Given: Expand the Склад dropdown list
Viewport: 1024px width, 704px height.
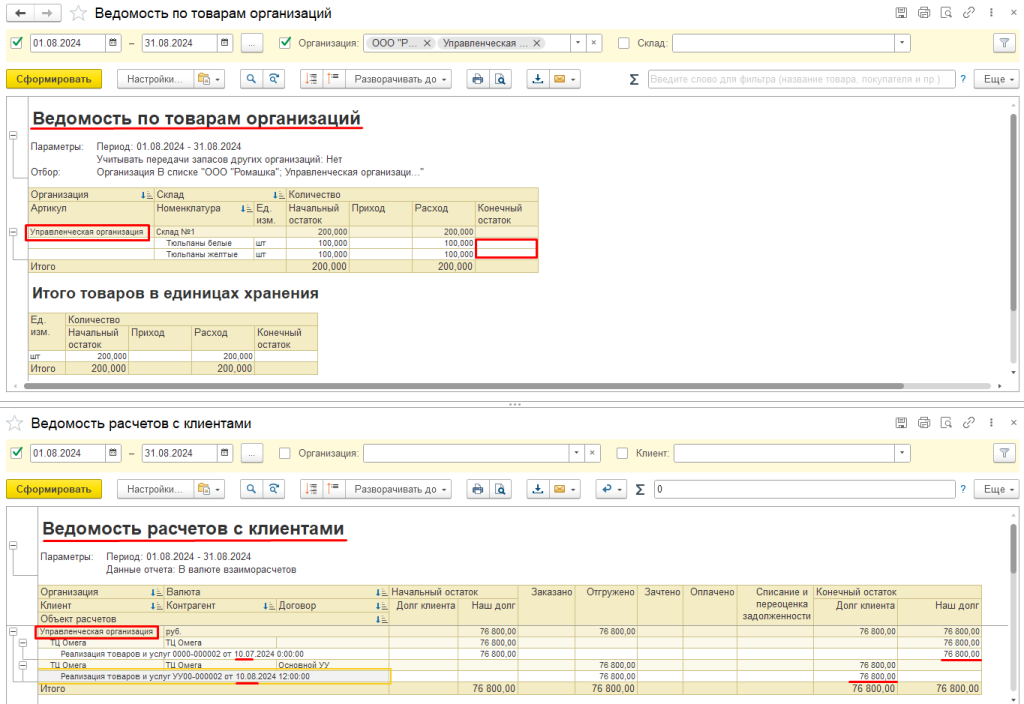Looking at the screenshot, I should pyautogui.click(x=902, y=43).
